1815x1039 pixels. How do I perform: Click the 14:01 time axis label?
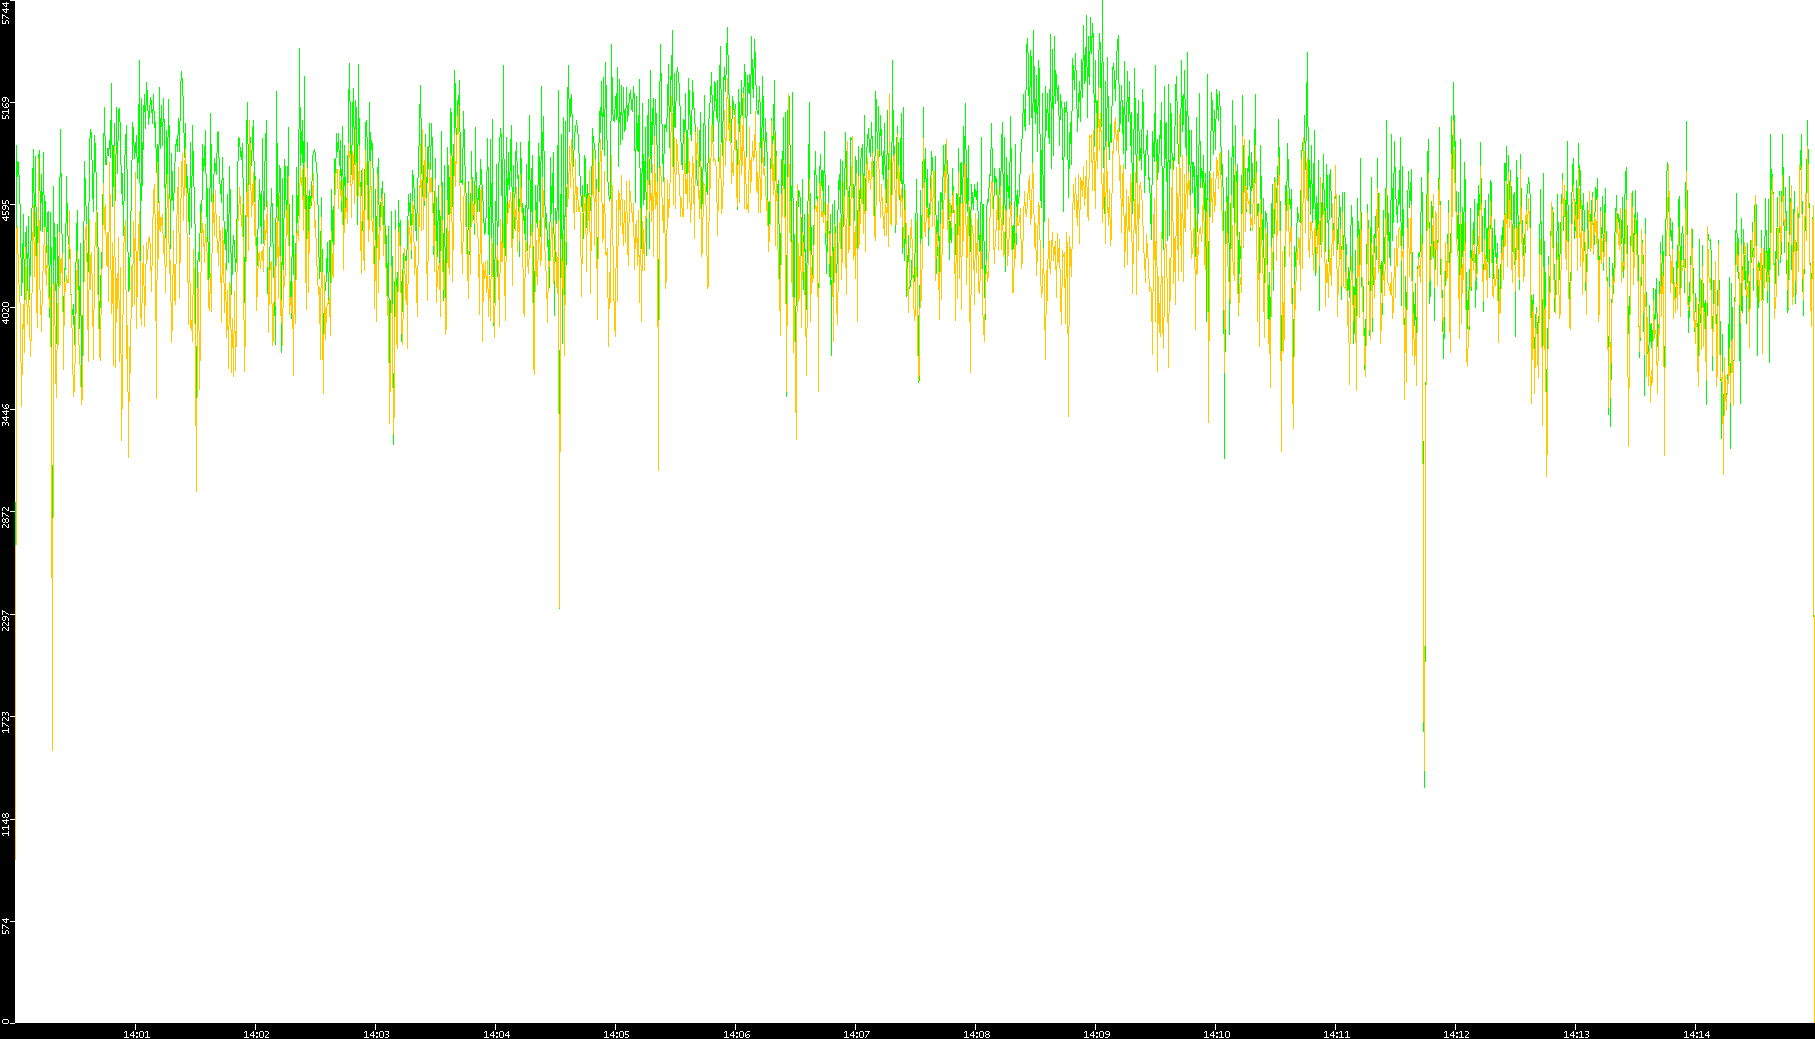tap(136, 1034)
